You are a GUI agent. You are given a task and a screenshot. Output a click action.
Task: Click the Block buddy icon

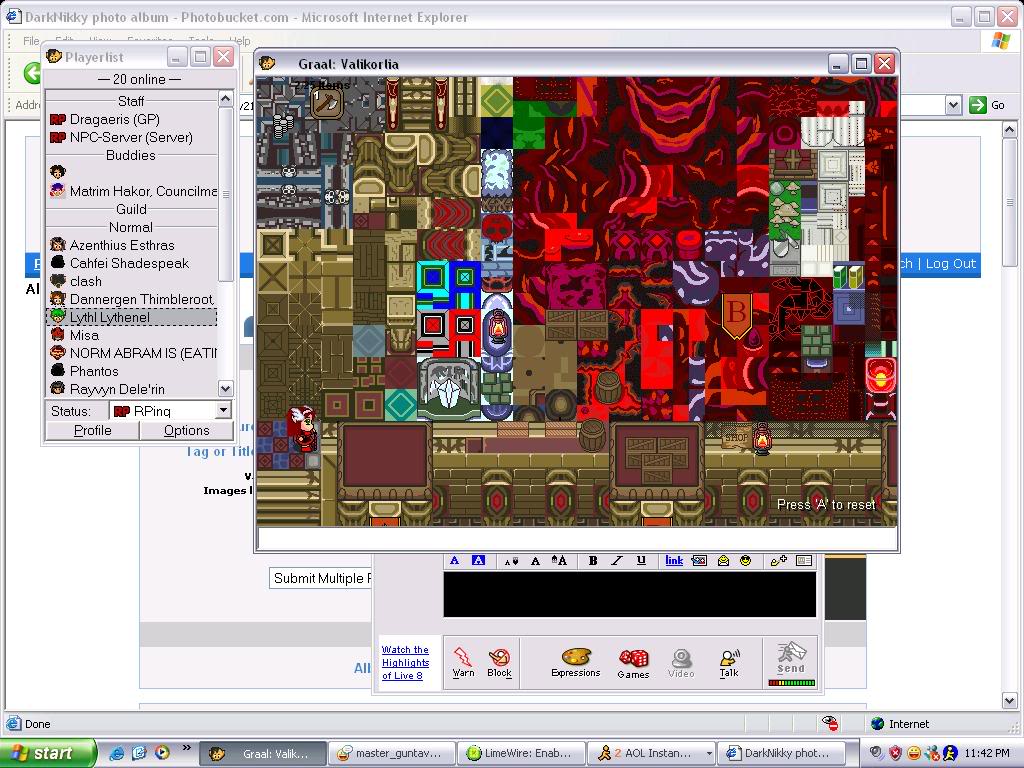pyautogui.click(x=499, y=659)
